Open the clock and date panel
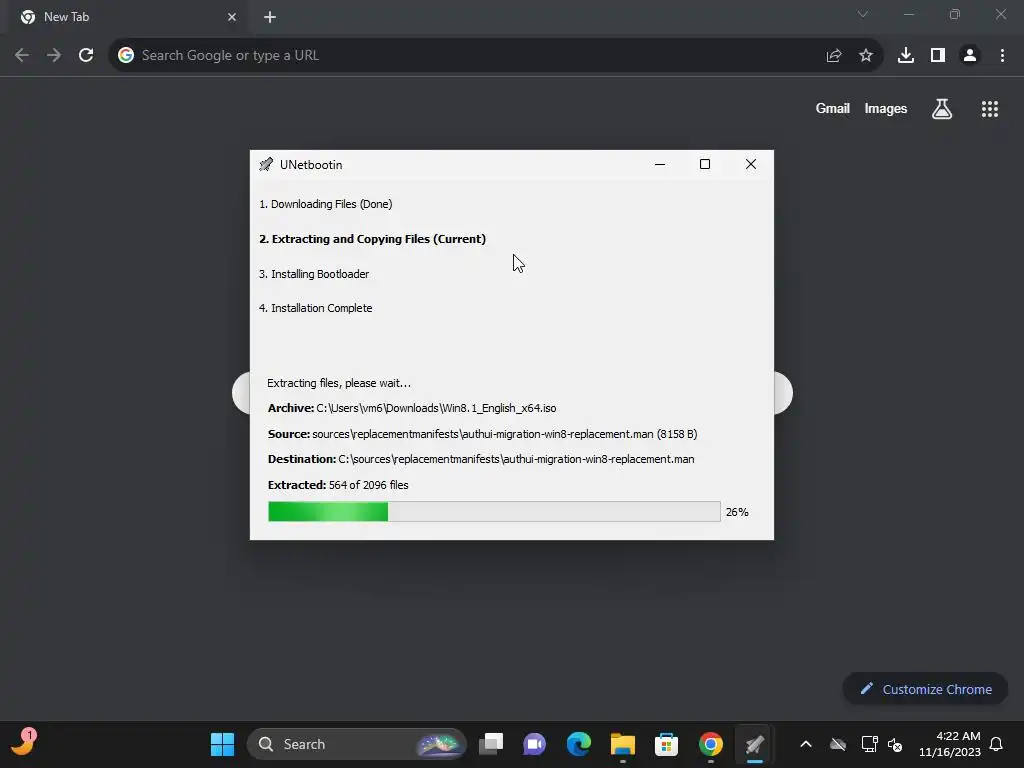Screen dimensions: 1024x768 950,744
